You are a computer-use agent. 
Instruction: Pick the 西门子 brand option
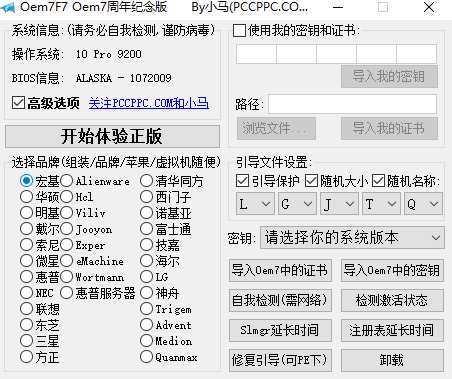click(x=146, y=197)
